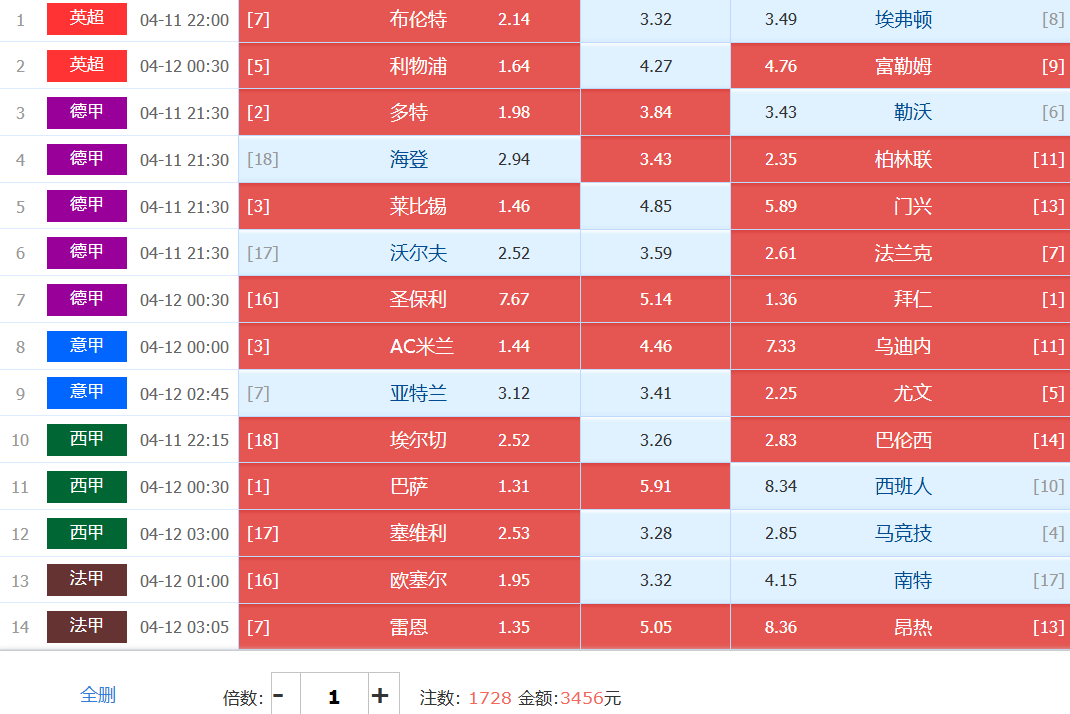Screen dimensions: 1070x714
Task: Select 勒沃 away win at 3.43
Action: pyautogui.click(x=900, y=112)
